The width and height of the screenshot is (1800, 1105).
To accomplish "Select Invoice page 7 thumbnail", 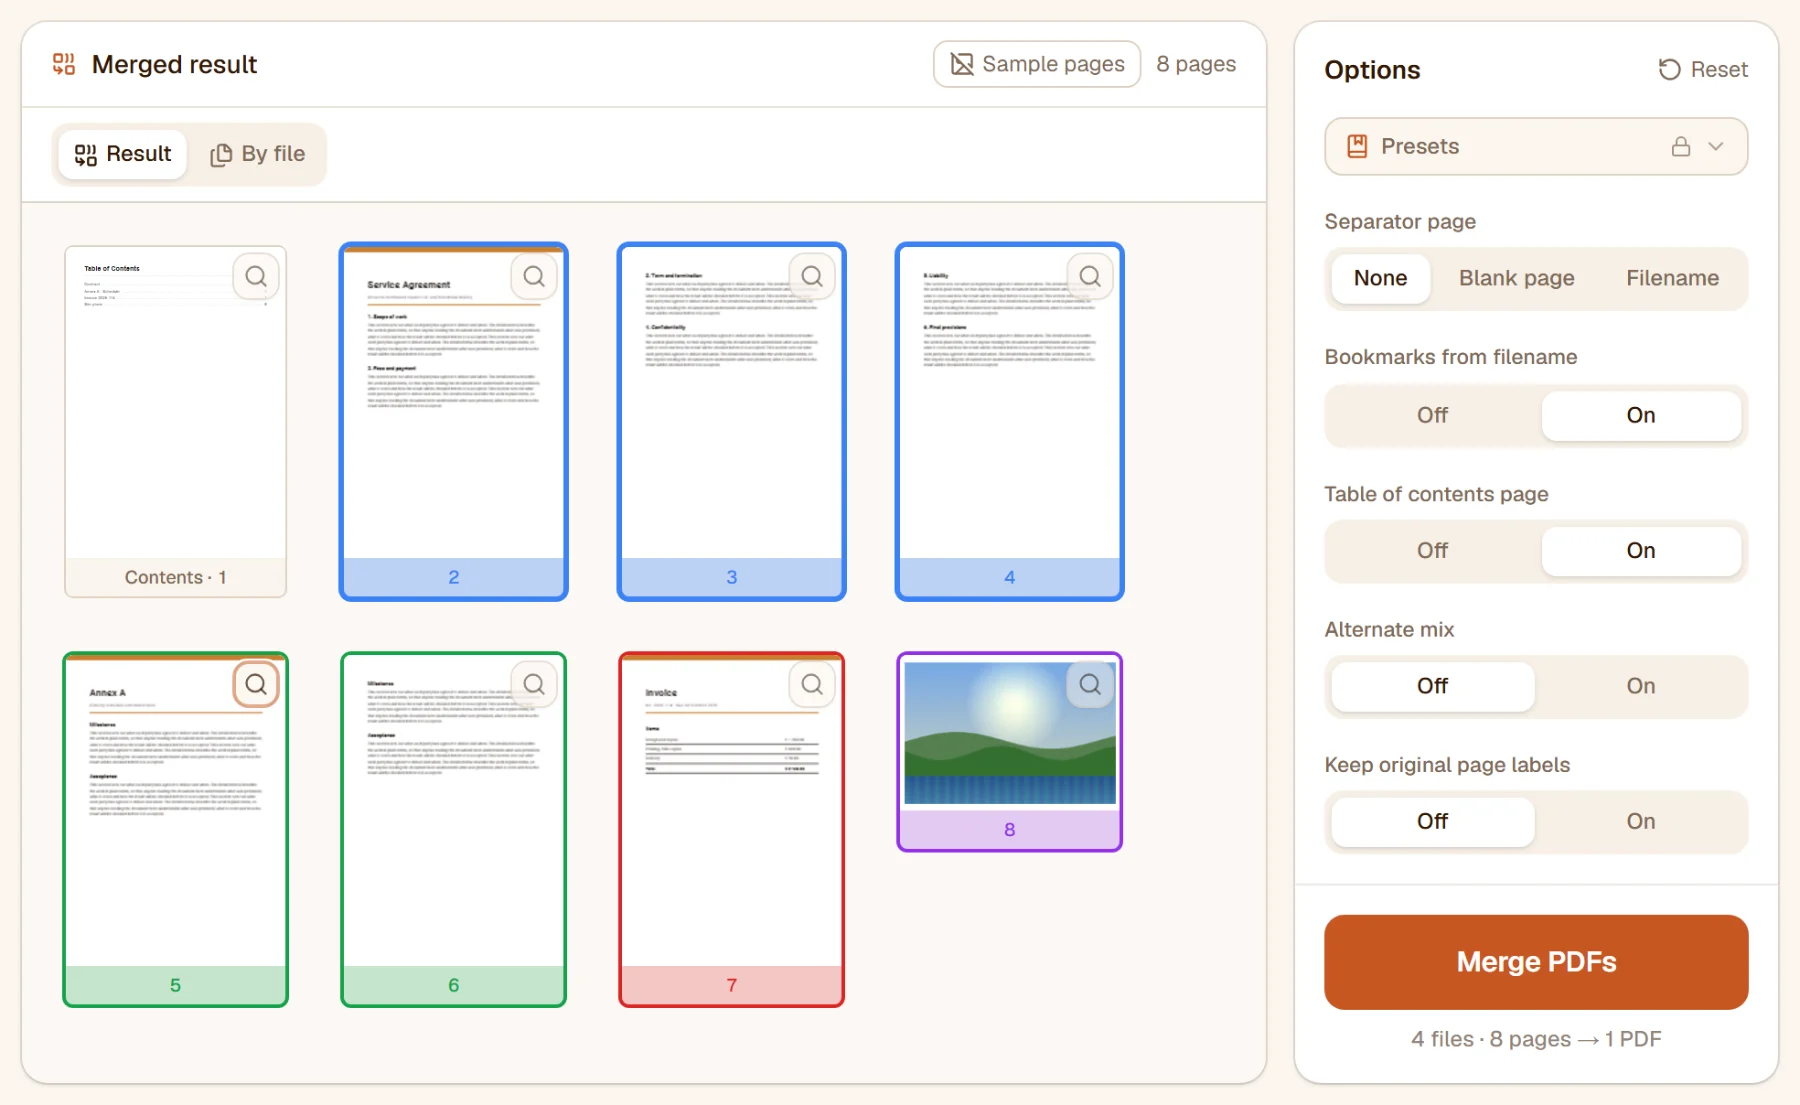I will point(732,829).
